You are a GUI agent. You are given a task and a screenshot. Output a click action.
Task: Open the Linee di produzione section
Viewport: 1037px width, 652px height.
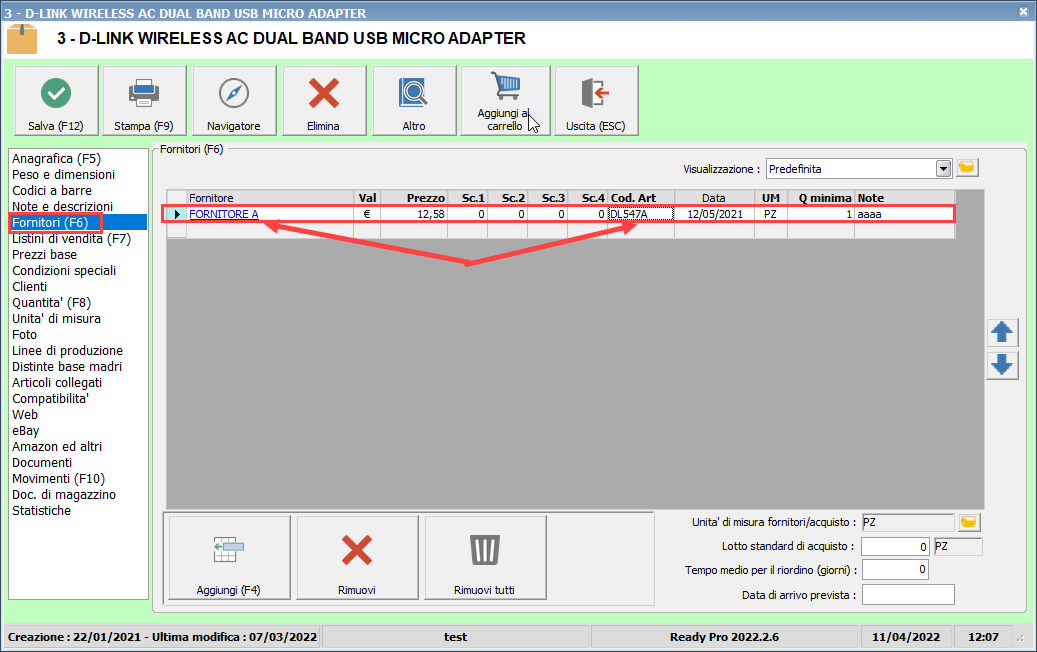pyautogui.click(x=67, y=350)
